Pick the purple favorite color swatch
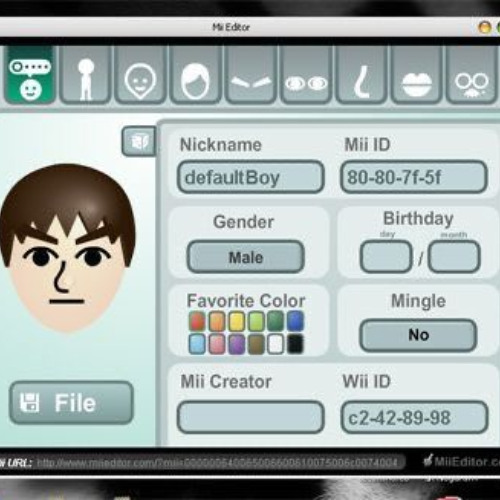 coord(236,344)
